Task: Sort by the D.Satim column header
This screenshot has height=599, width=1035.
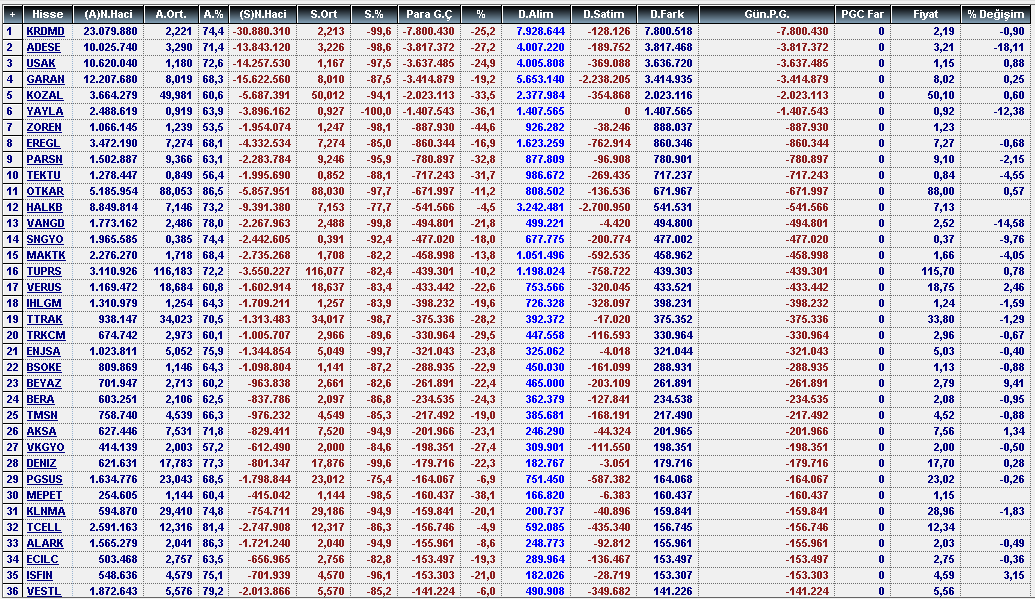Action: 603,15
